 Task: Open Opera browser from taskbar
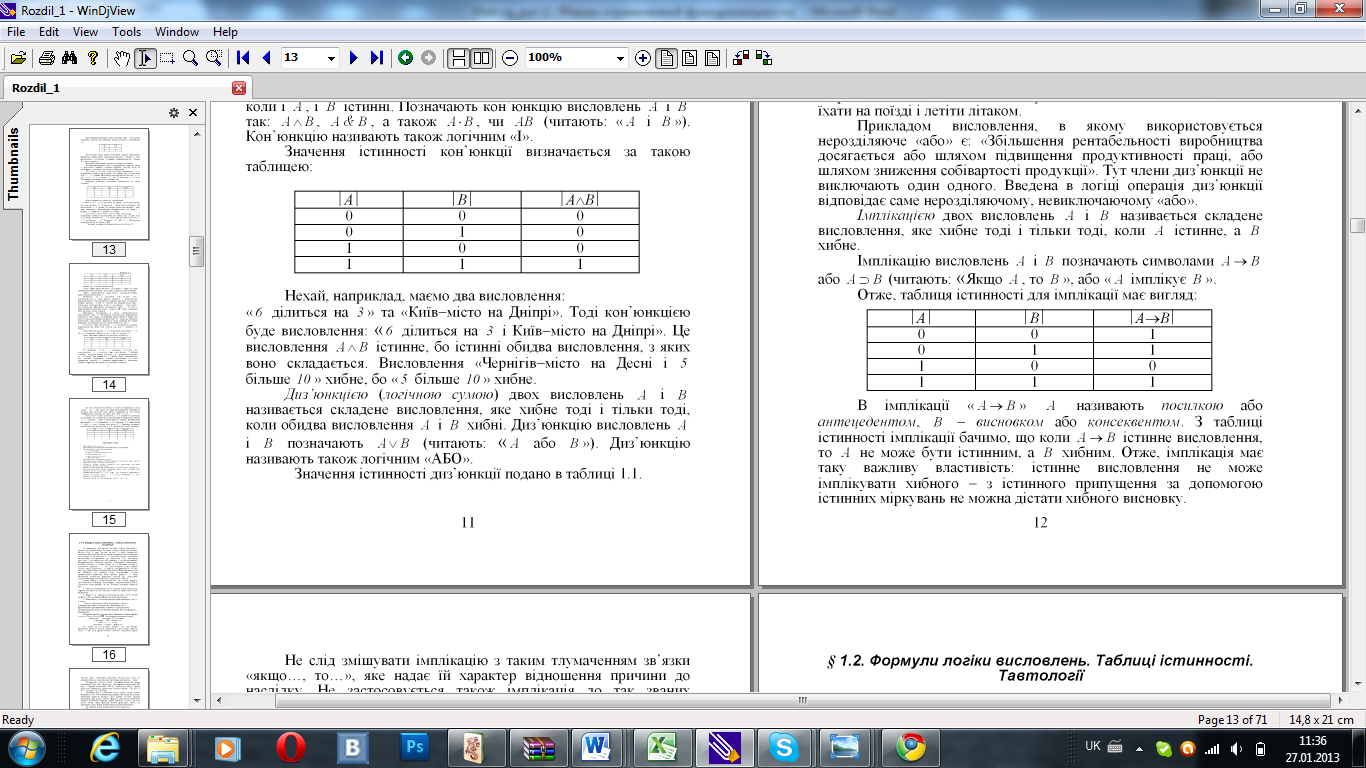291,747
